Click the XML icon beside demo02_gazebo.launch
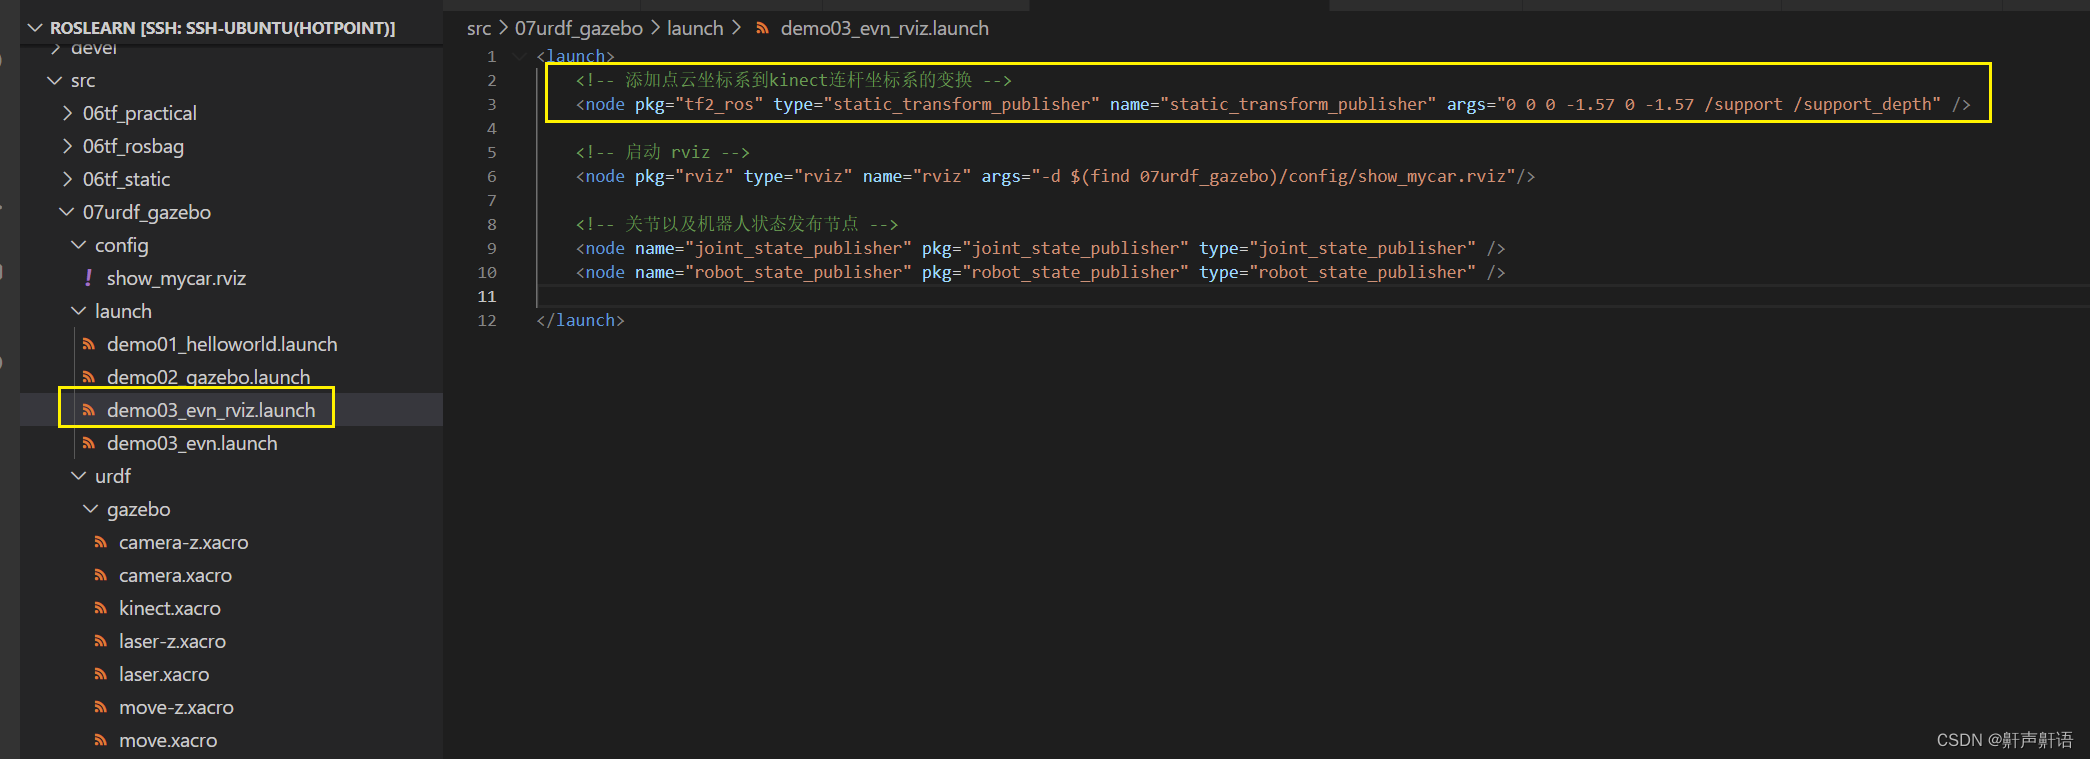The image size is (2090, 759). point(89,377)
